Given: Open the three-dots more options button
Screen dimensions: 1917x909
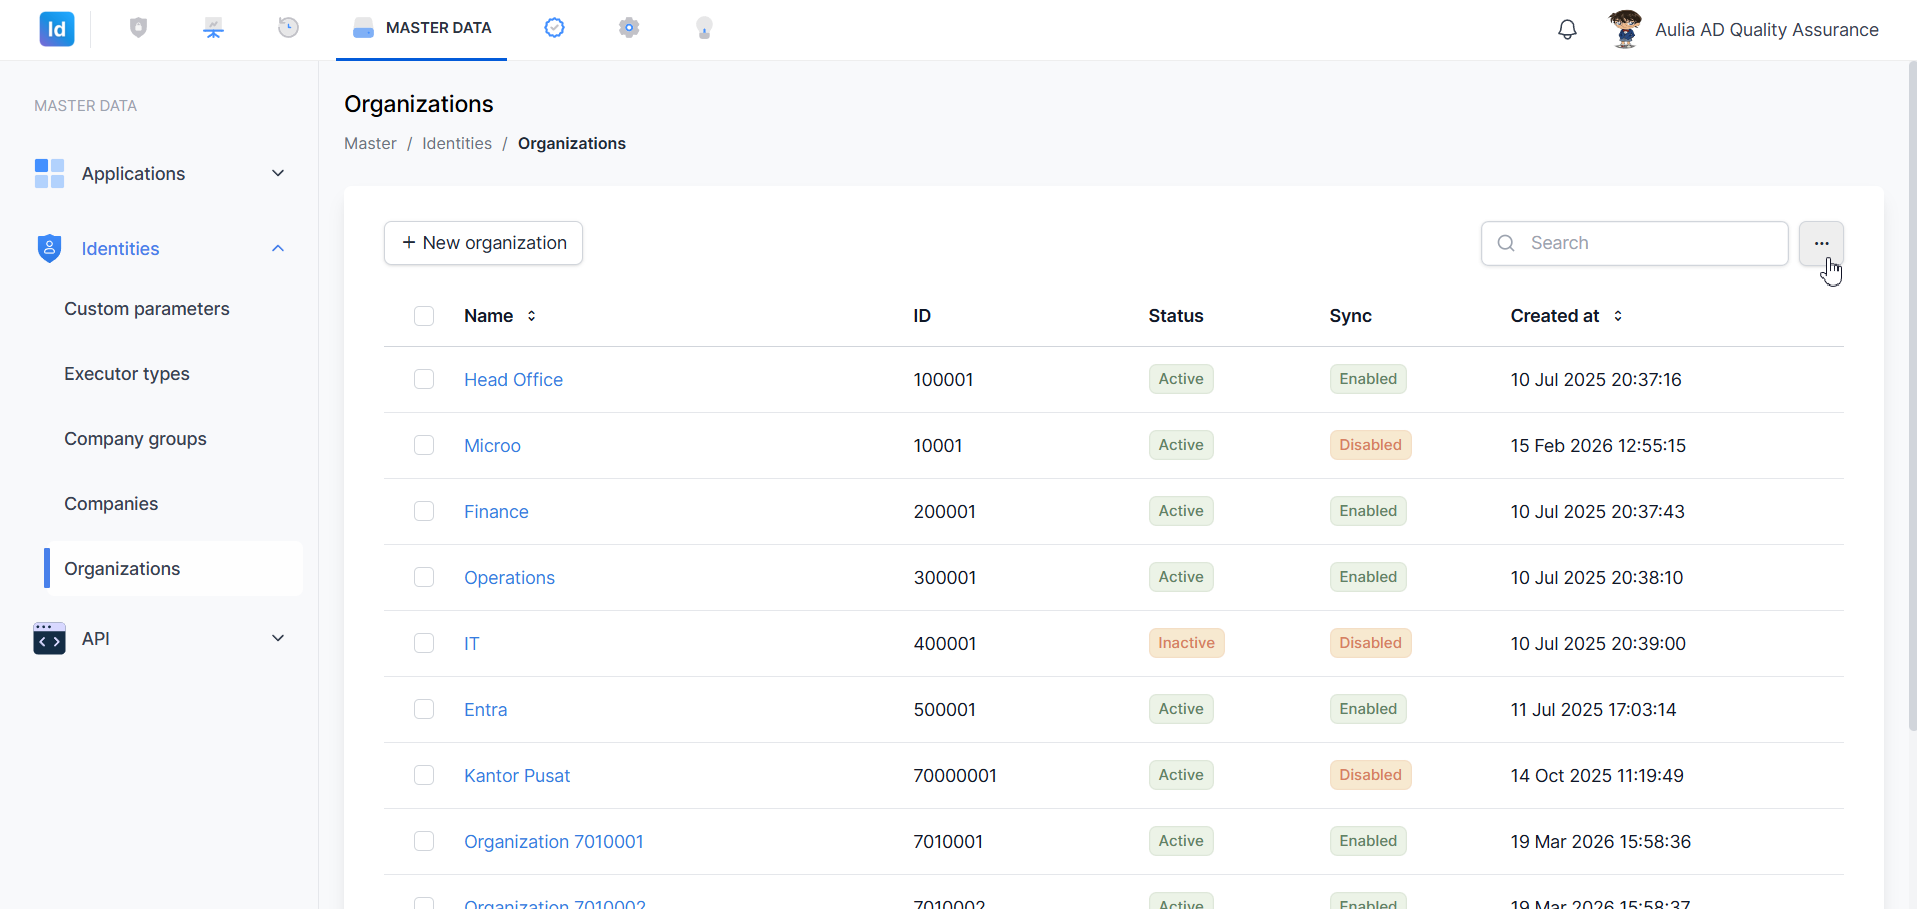Looking at the screenshot, I should point(1821,243).
